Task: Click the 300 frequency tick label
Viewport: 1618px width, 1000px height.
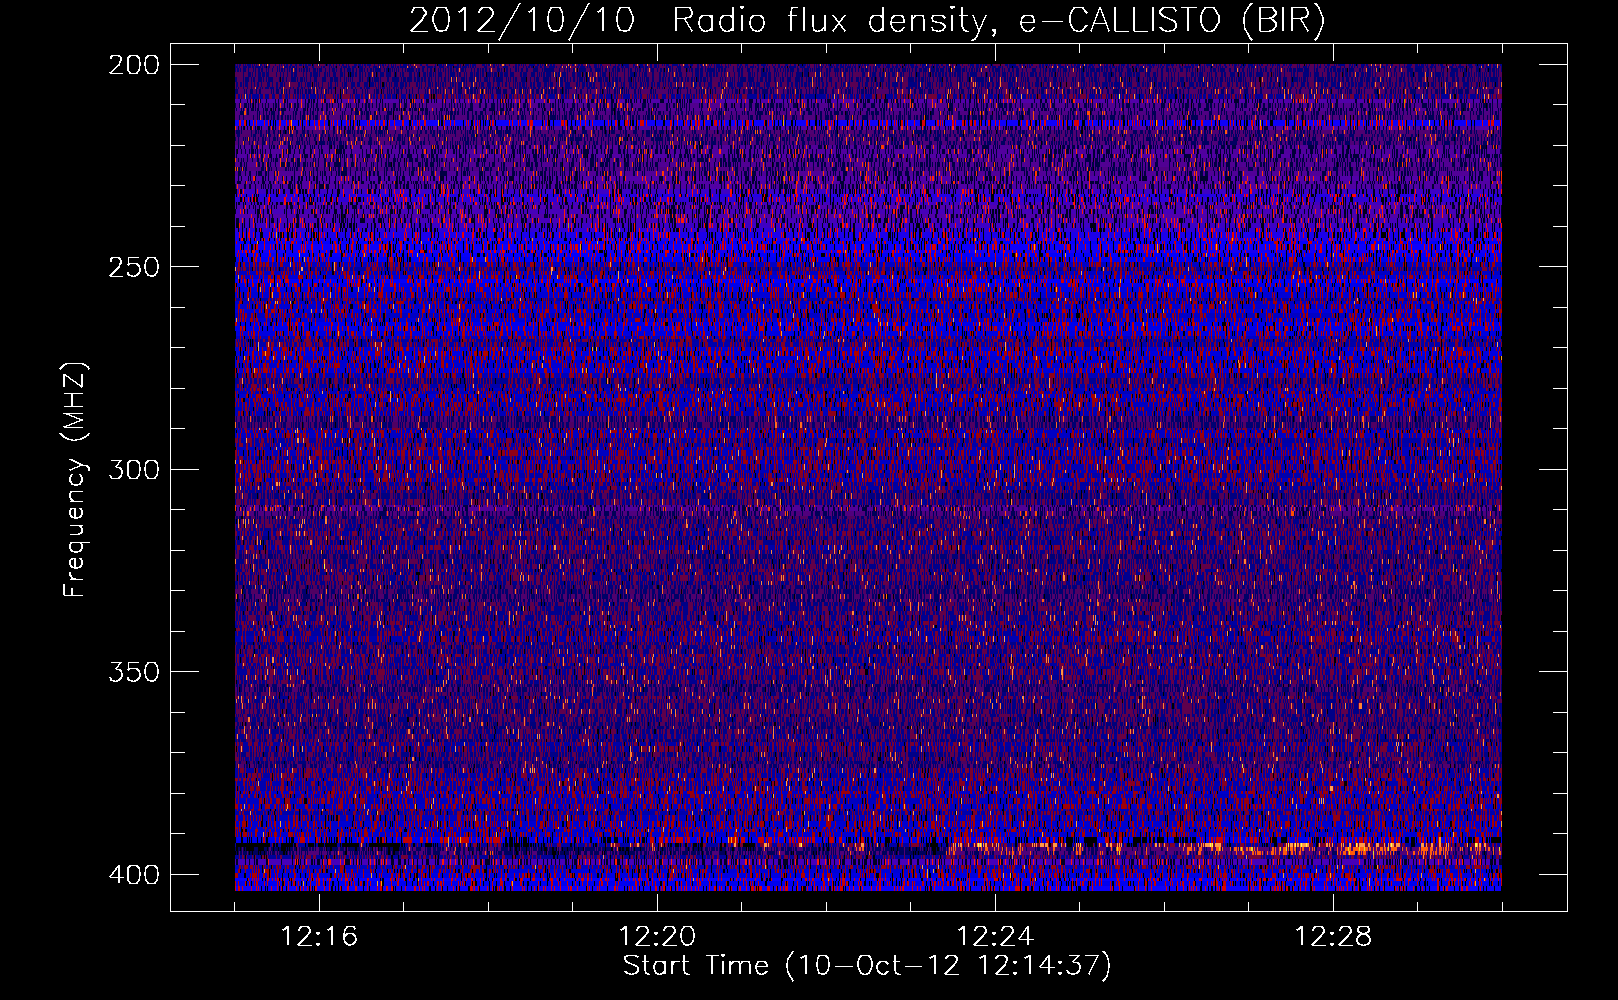Action: point(133,470)
